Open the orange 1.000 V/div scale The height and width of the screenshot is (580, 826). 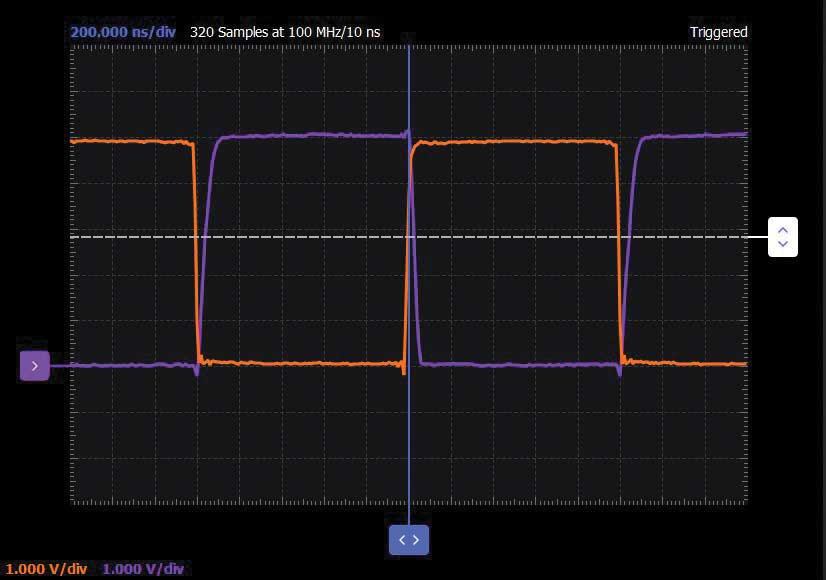[46, 569]
